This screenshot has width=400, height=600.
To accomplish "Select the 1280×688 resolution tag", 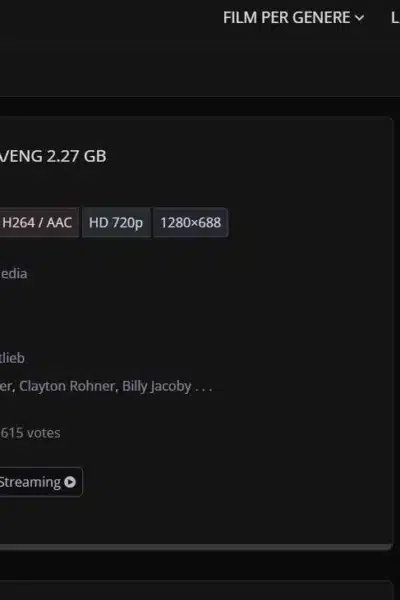I will pos(191,223).
